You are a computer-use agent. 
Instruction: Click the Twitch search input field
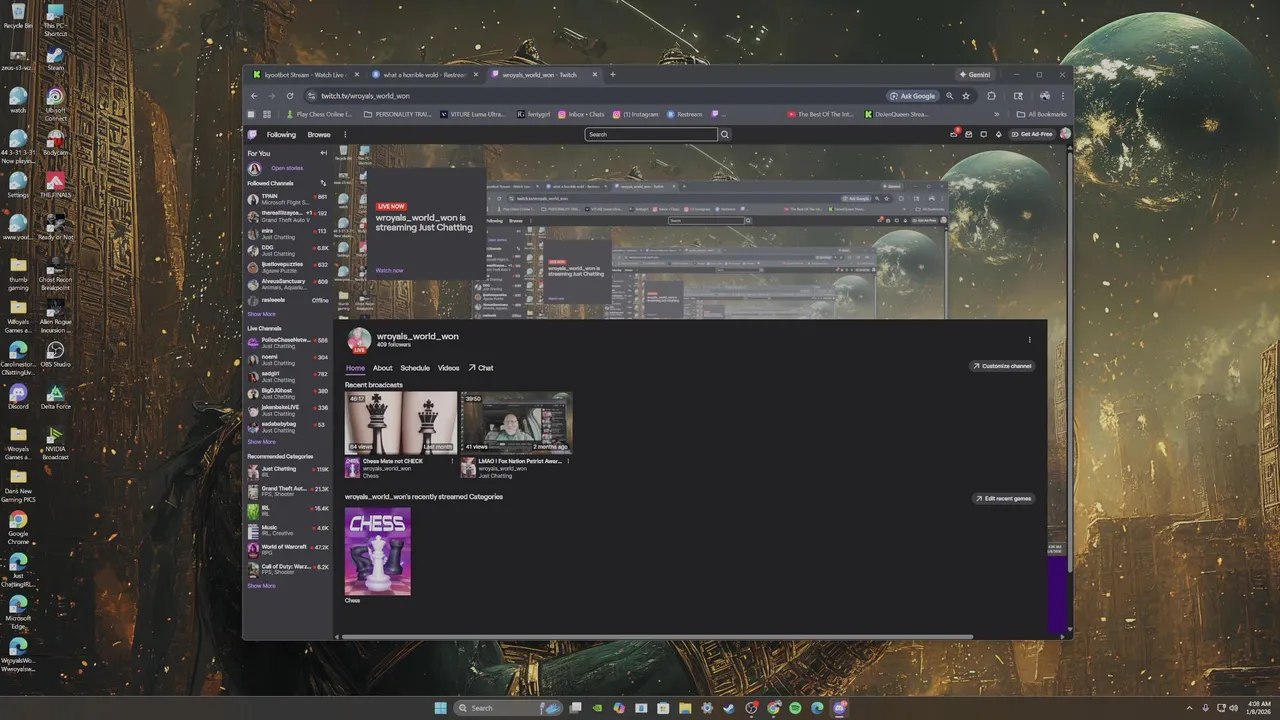point(651,134)
